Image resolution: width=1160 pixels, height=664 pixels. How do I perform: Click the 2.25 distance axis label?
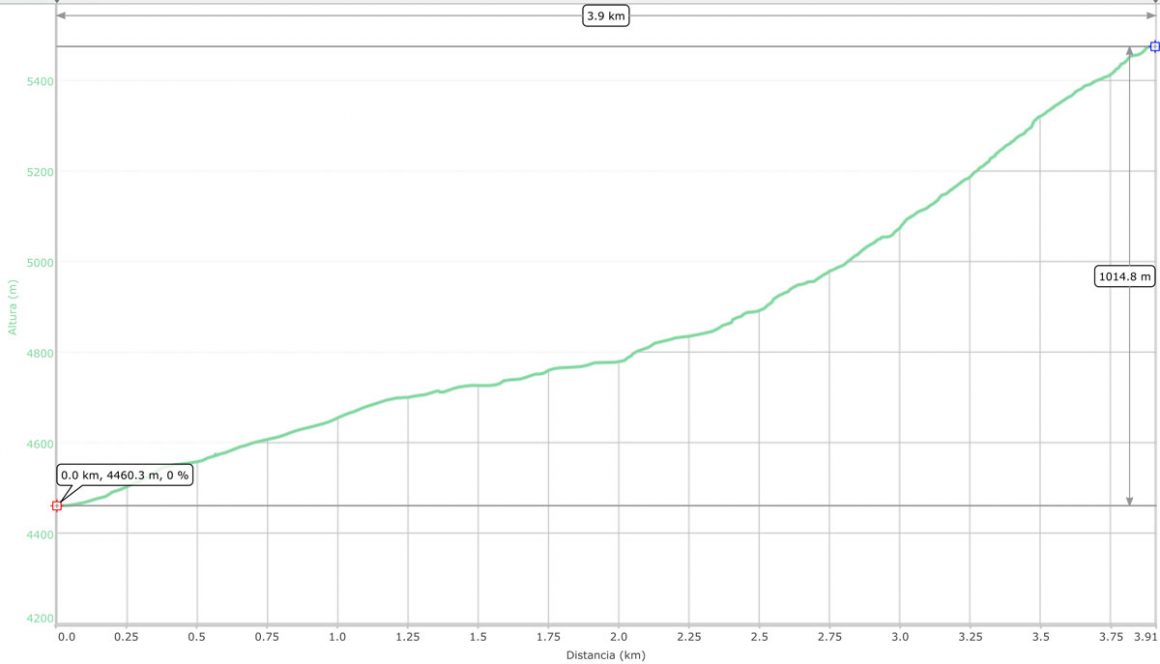tap(689, 637)
